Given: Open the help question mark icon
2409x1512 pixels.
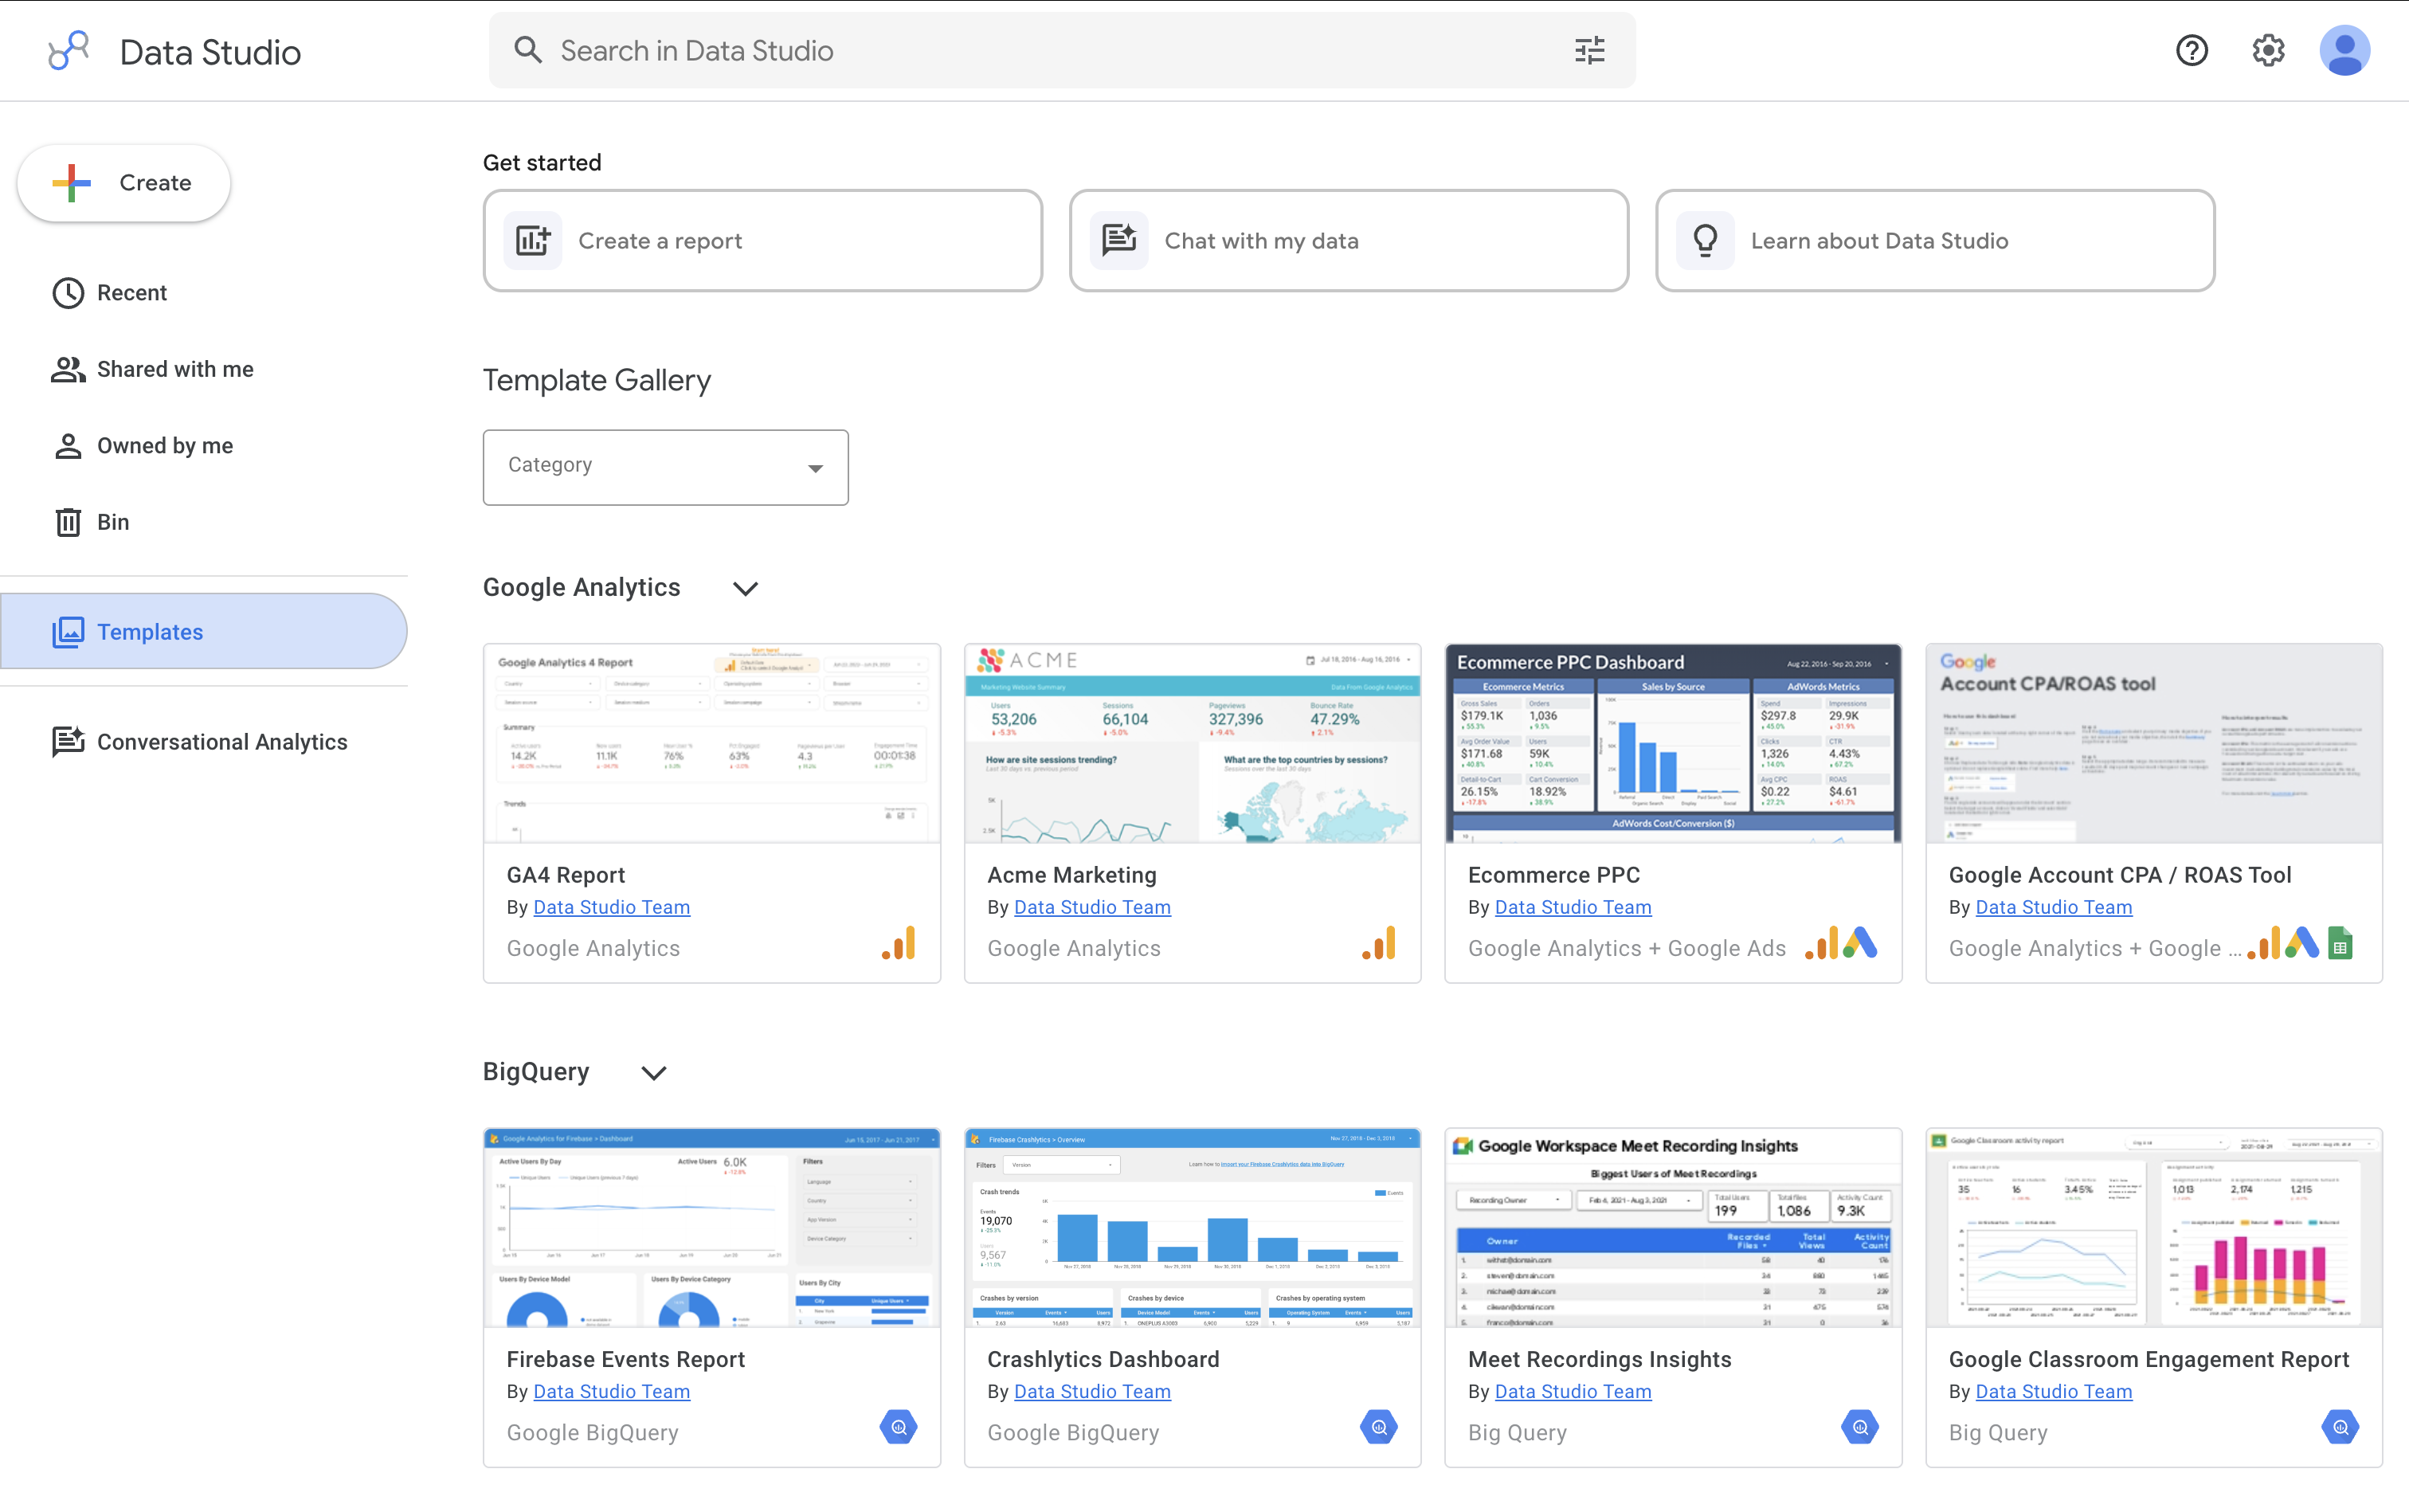Looking at the screenshot, I should click(x=2191, y=50).
